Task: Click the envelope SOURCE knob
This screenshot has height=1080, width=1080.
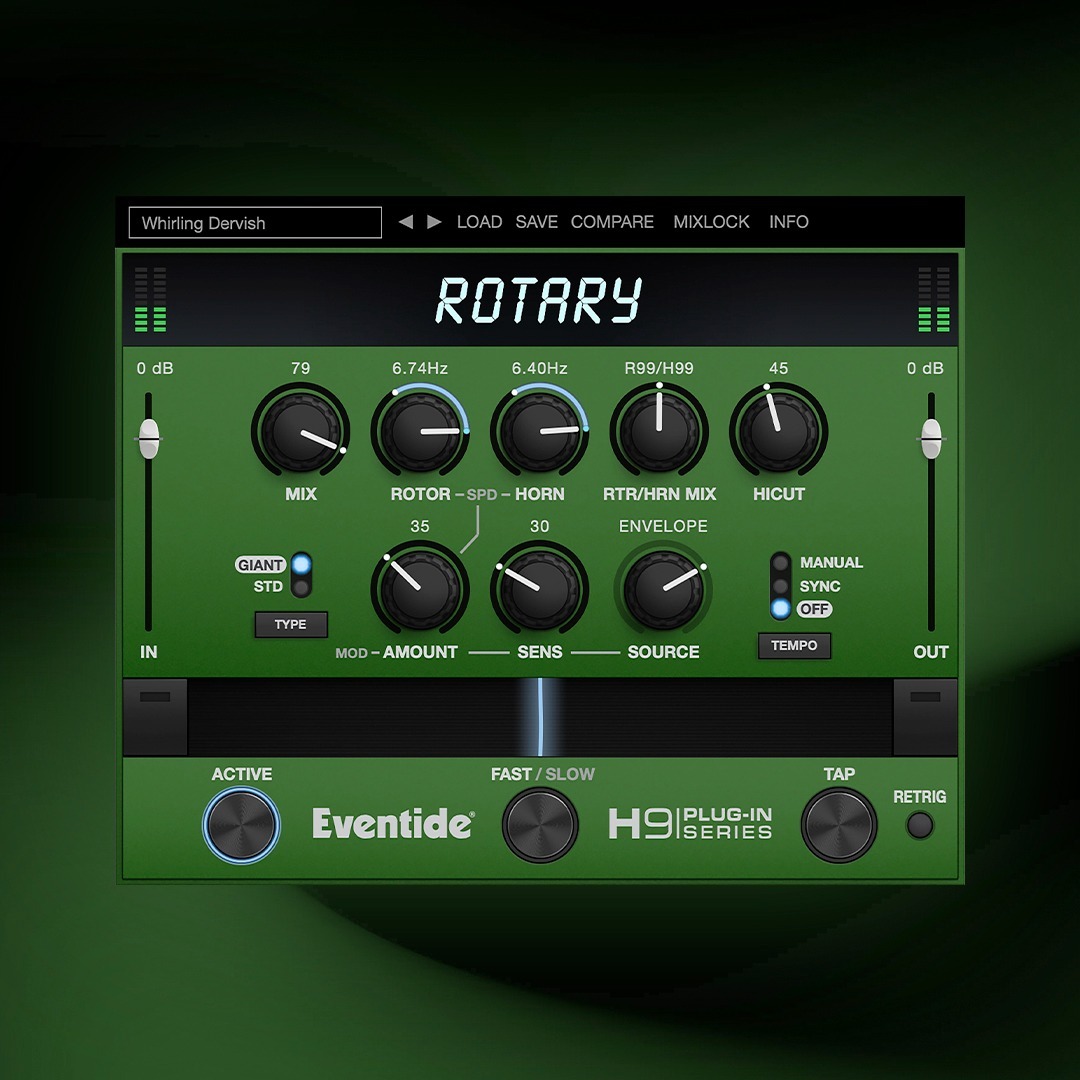Action: tap(663, 588)
